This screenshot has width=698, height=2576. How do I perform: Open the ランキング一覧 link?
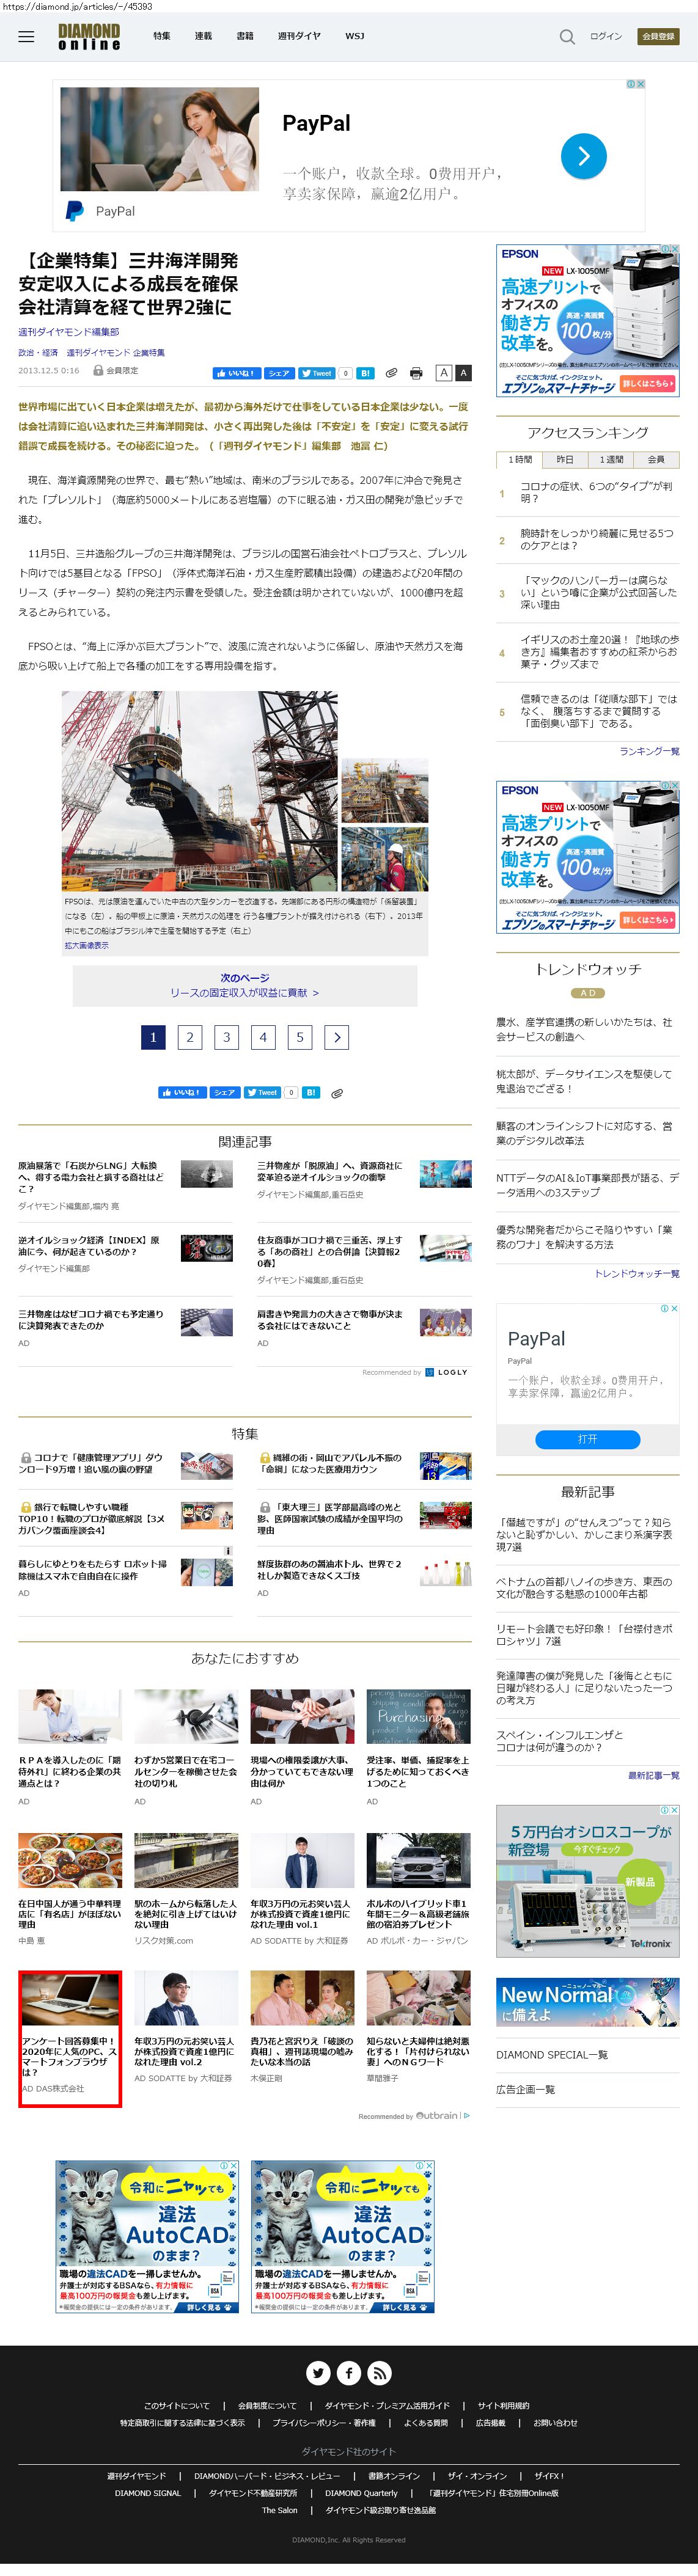pos(648,751)
